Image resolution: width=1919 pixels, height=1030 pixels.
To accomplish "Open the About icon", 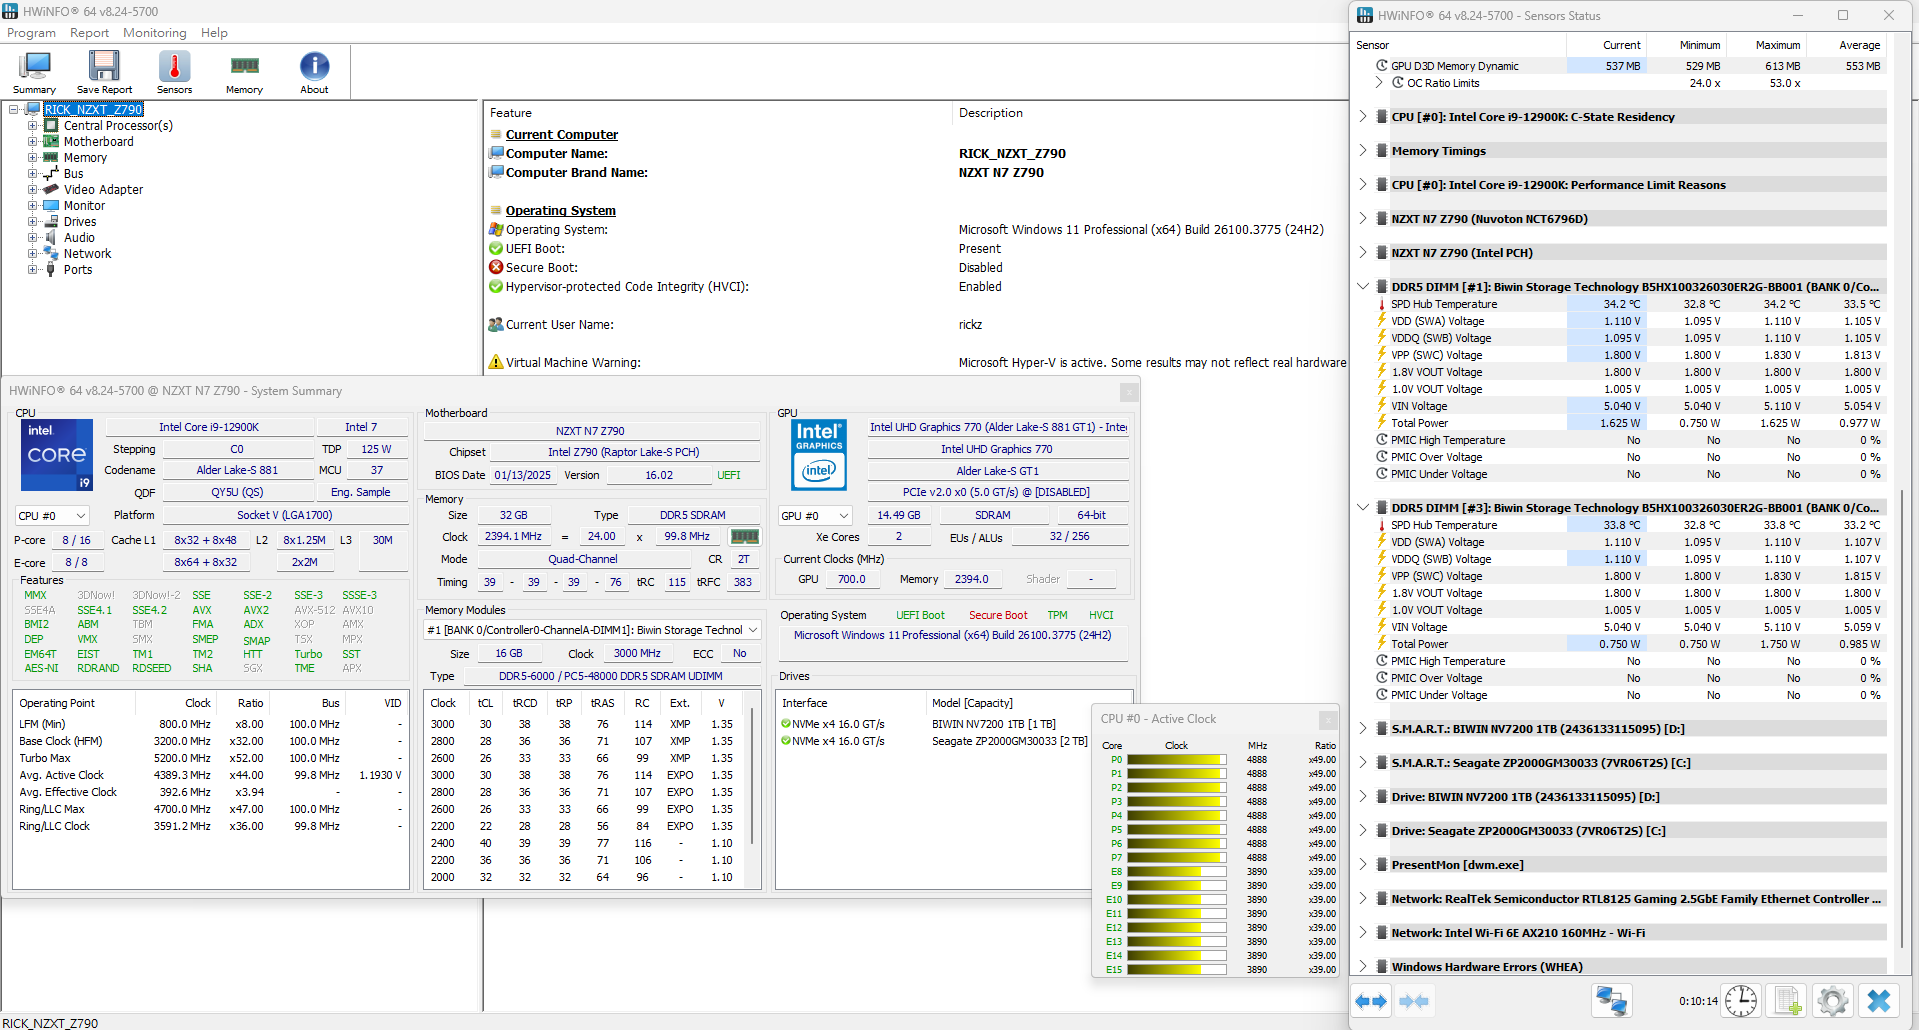I will coord(314,72).
